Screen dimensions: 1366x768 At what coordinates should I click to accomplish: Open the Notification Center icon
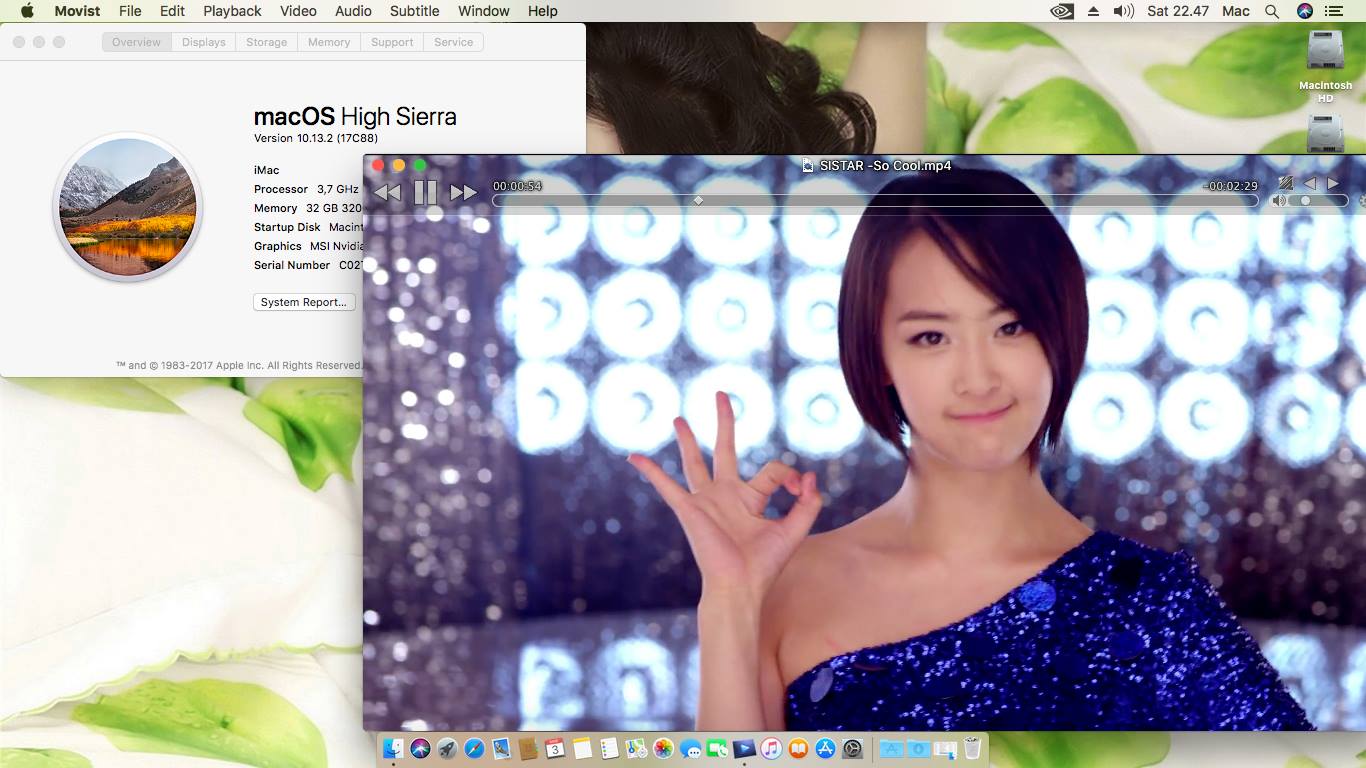pos(1333,11)
